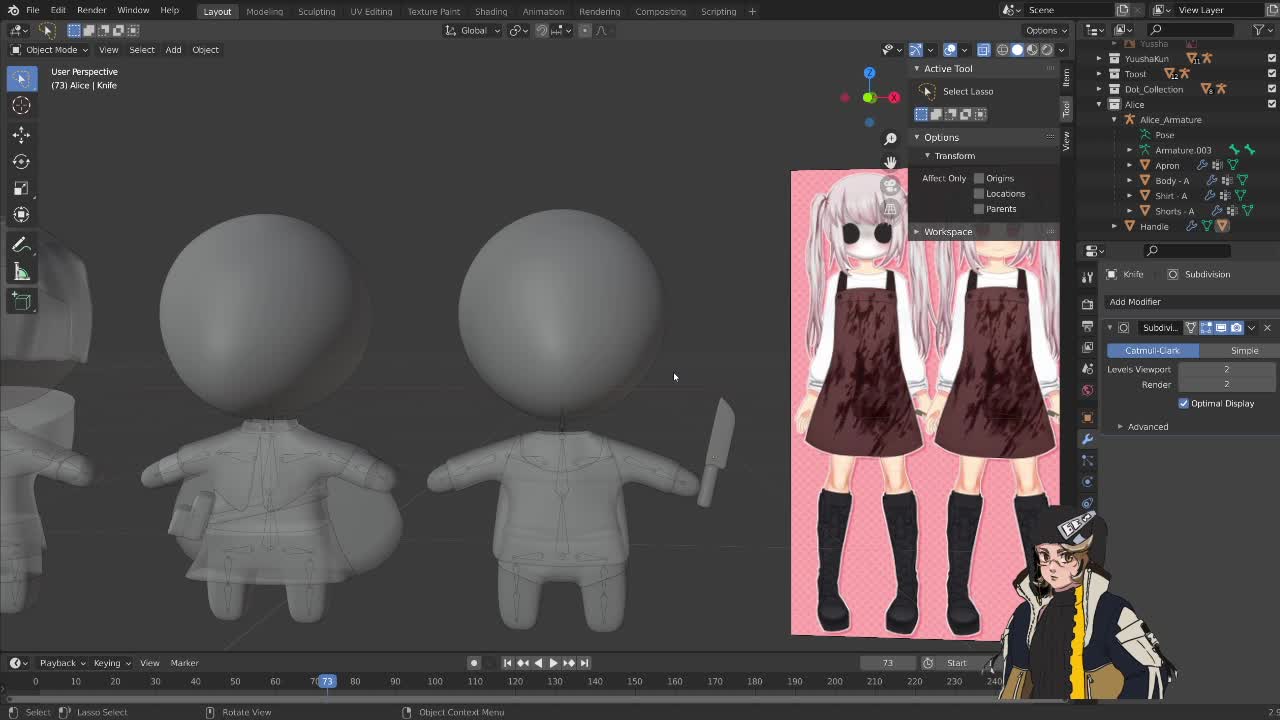Open the viewport Add menu

(173, 49)
